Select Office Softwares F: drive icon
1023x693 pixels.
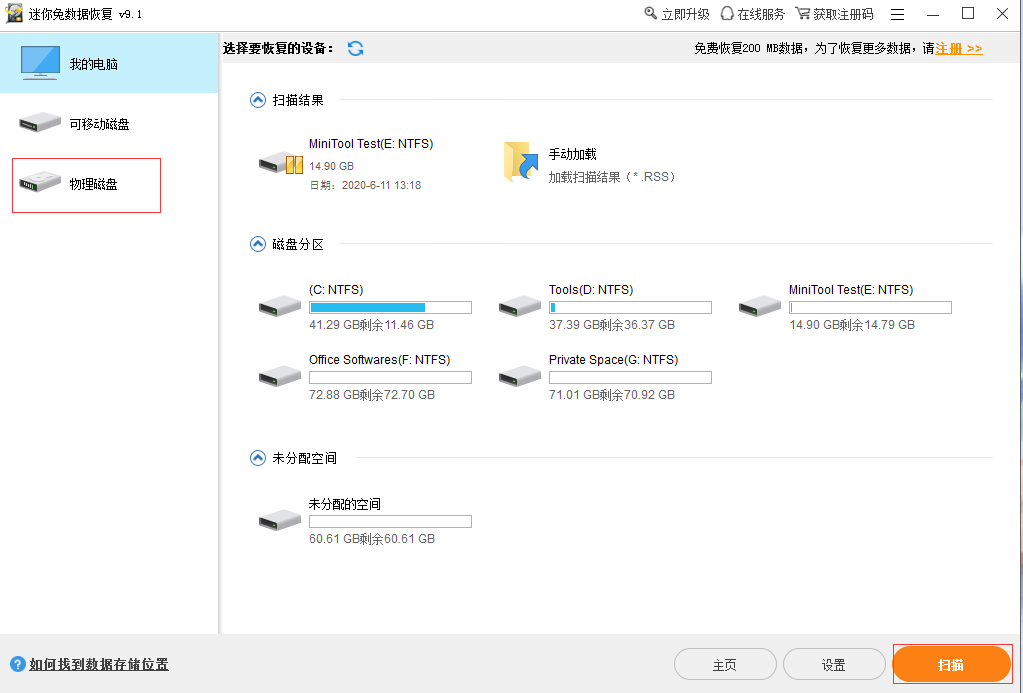[x=280, y=376]
